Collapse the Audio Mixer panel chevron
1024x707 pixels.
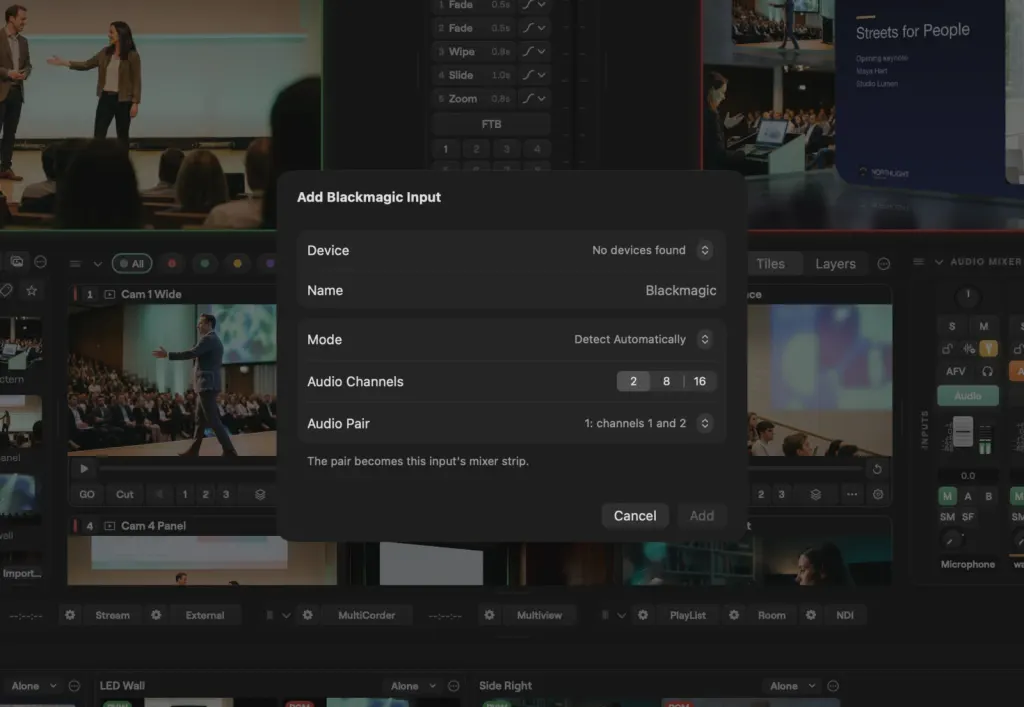pyautogui.click(x=939, y=262)
